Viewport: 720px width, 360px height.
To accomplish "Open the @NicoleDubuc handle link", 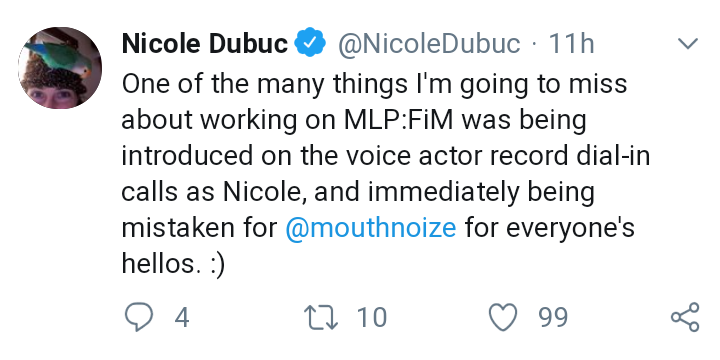I will point(430,44).
